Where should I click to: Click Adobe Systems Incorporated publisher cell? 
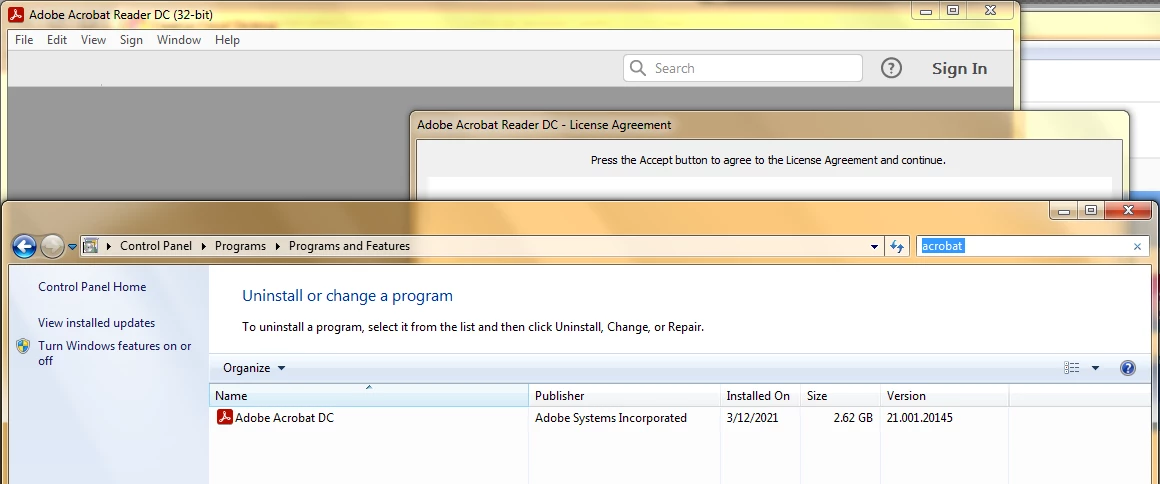click(611, 418)
